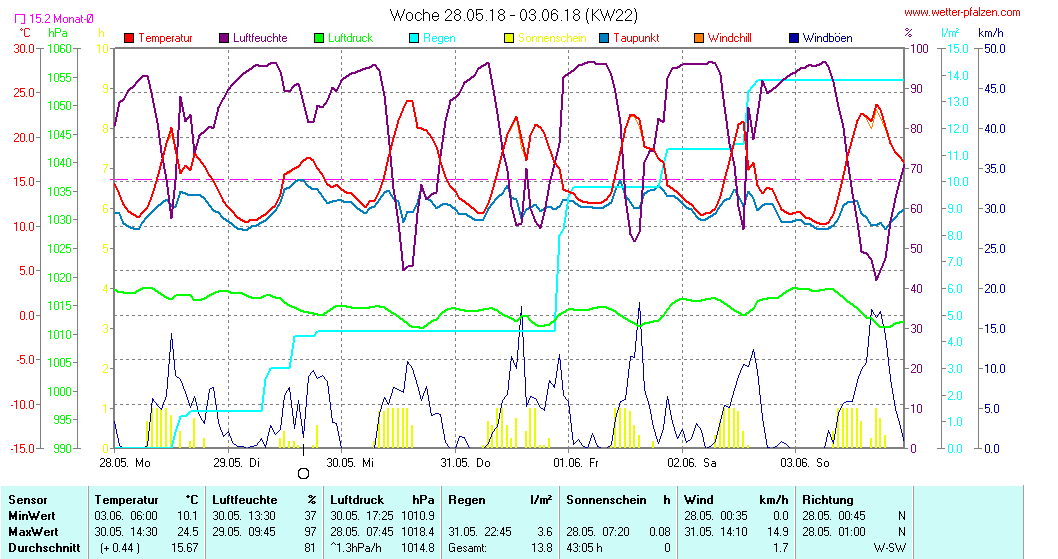Click the MaxWert row label
The image size is (1058, 559).
click(x=33, y=532)
